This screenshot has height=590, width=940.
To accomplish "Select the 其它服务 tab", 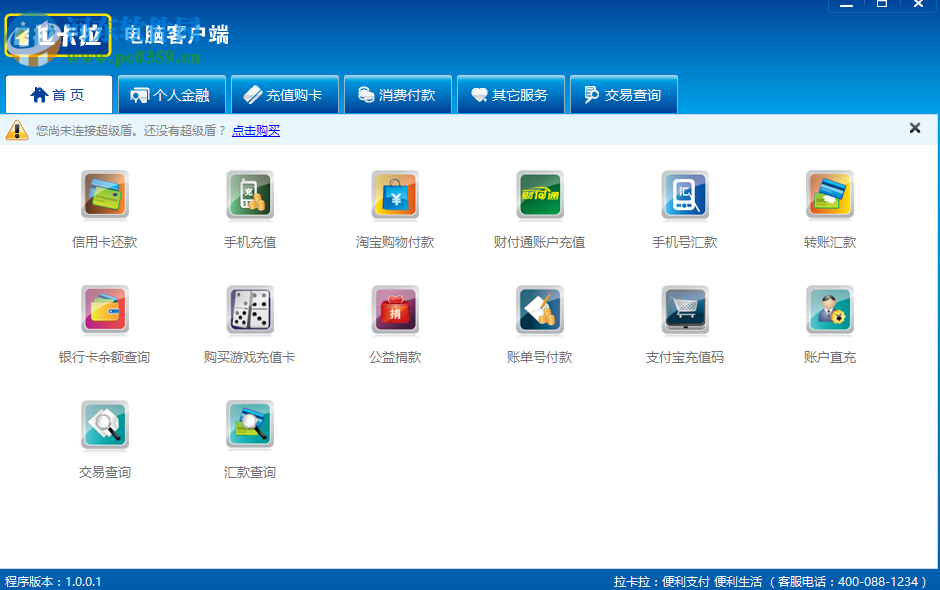I will point(511,95).
